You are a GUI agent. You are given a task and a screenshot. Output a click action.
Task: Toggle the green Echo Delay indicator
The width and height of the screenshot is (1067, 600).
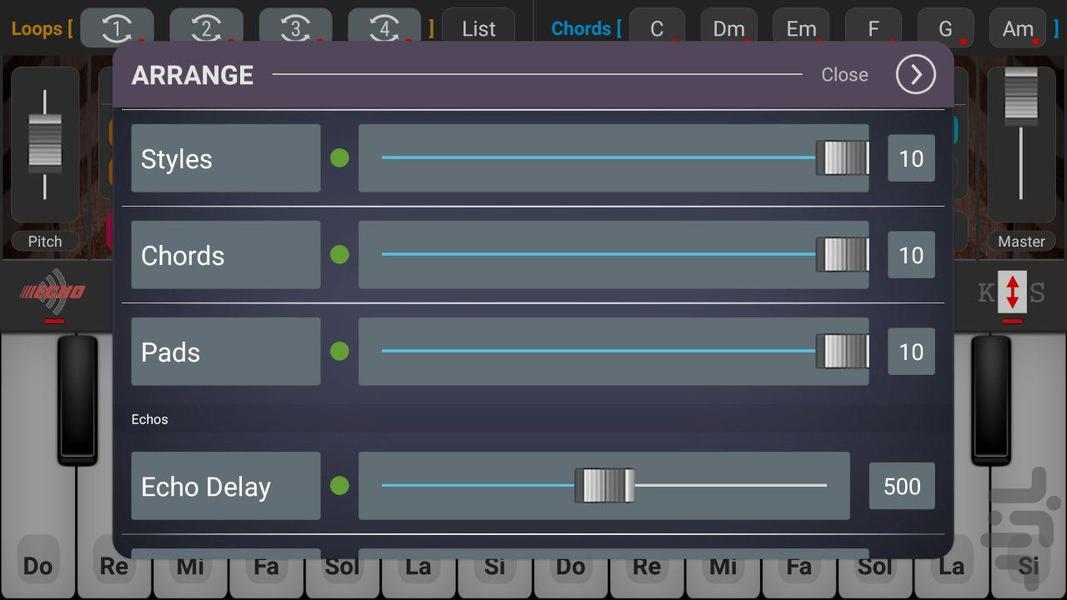pyautogui.click(x=340, y=486)
